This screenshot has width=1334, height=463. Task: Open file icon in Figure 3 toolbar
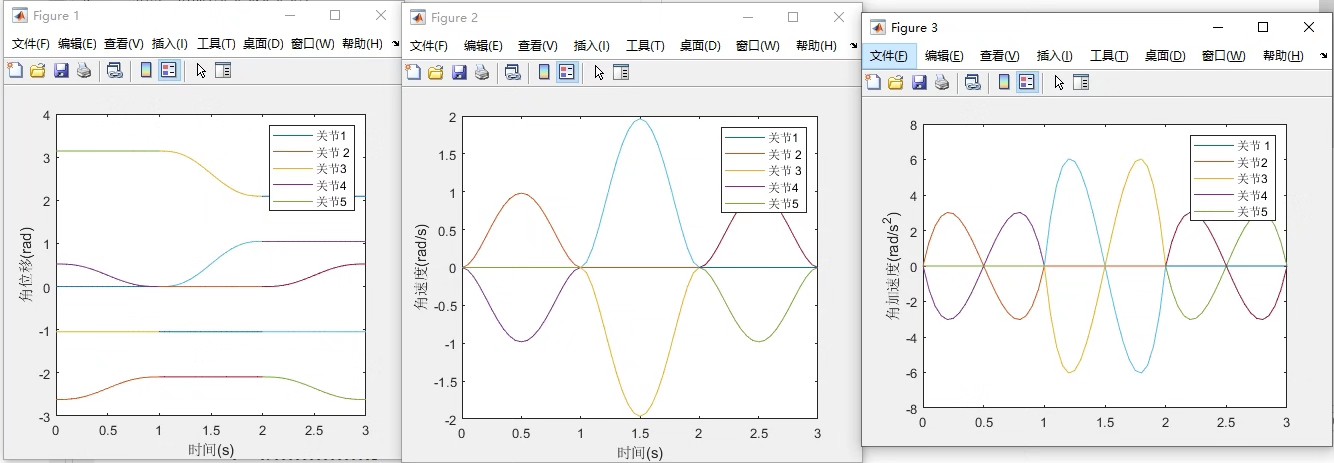tap(896, 82)
